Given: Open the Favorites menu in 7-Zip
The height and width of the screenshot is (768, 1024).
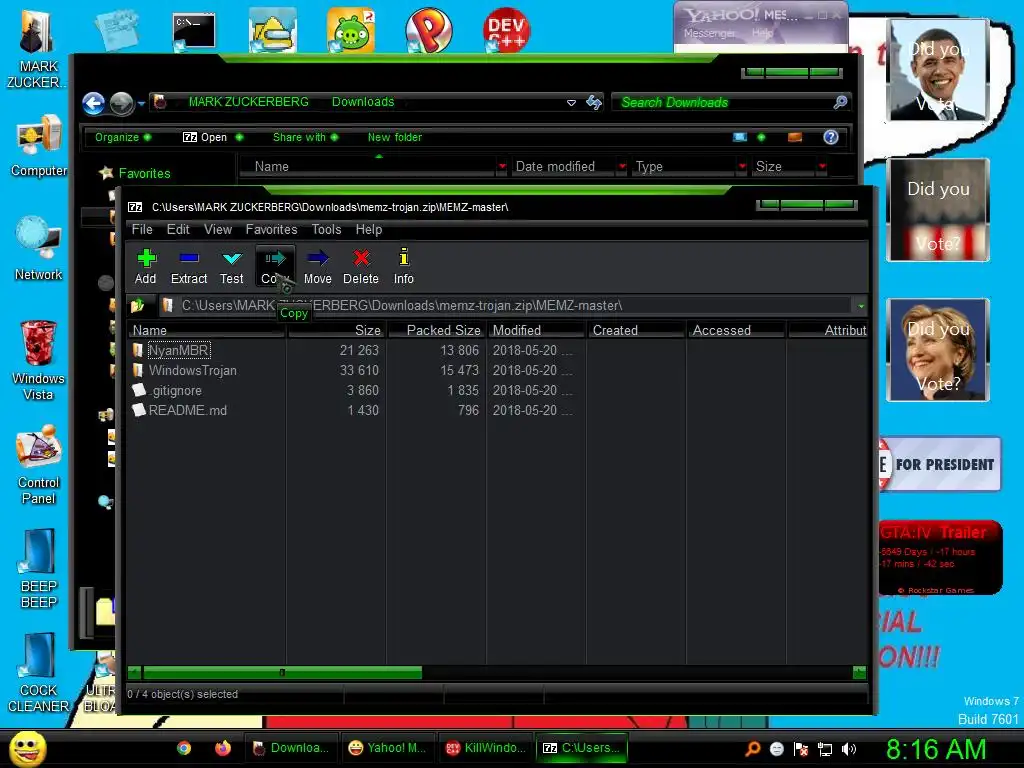Looking at the screenshot, I should 271,229.
